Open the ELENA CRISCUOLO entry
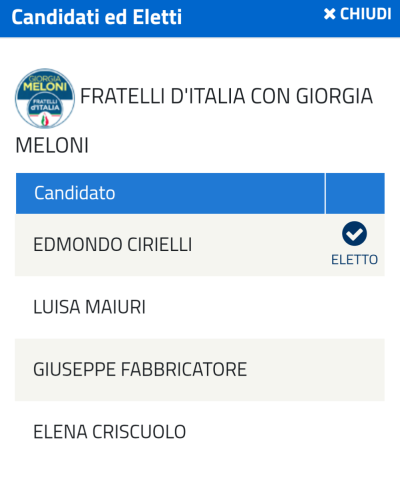This screenshot has height=480, width=400. coord(110,432)
